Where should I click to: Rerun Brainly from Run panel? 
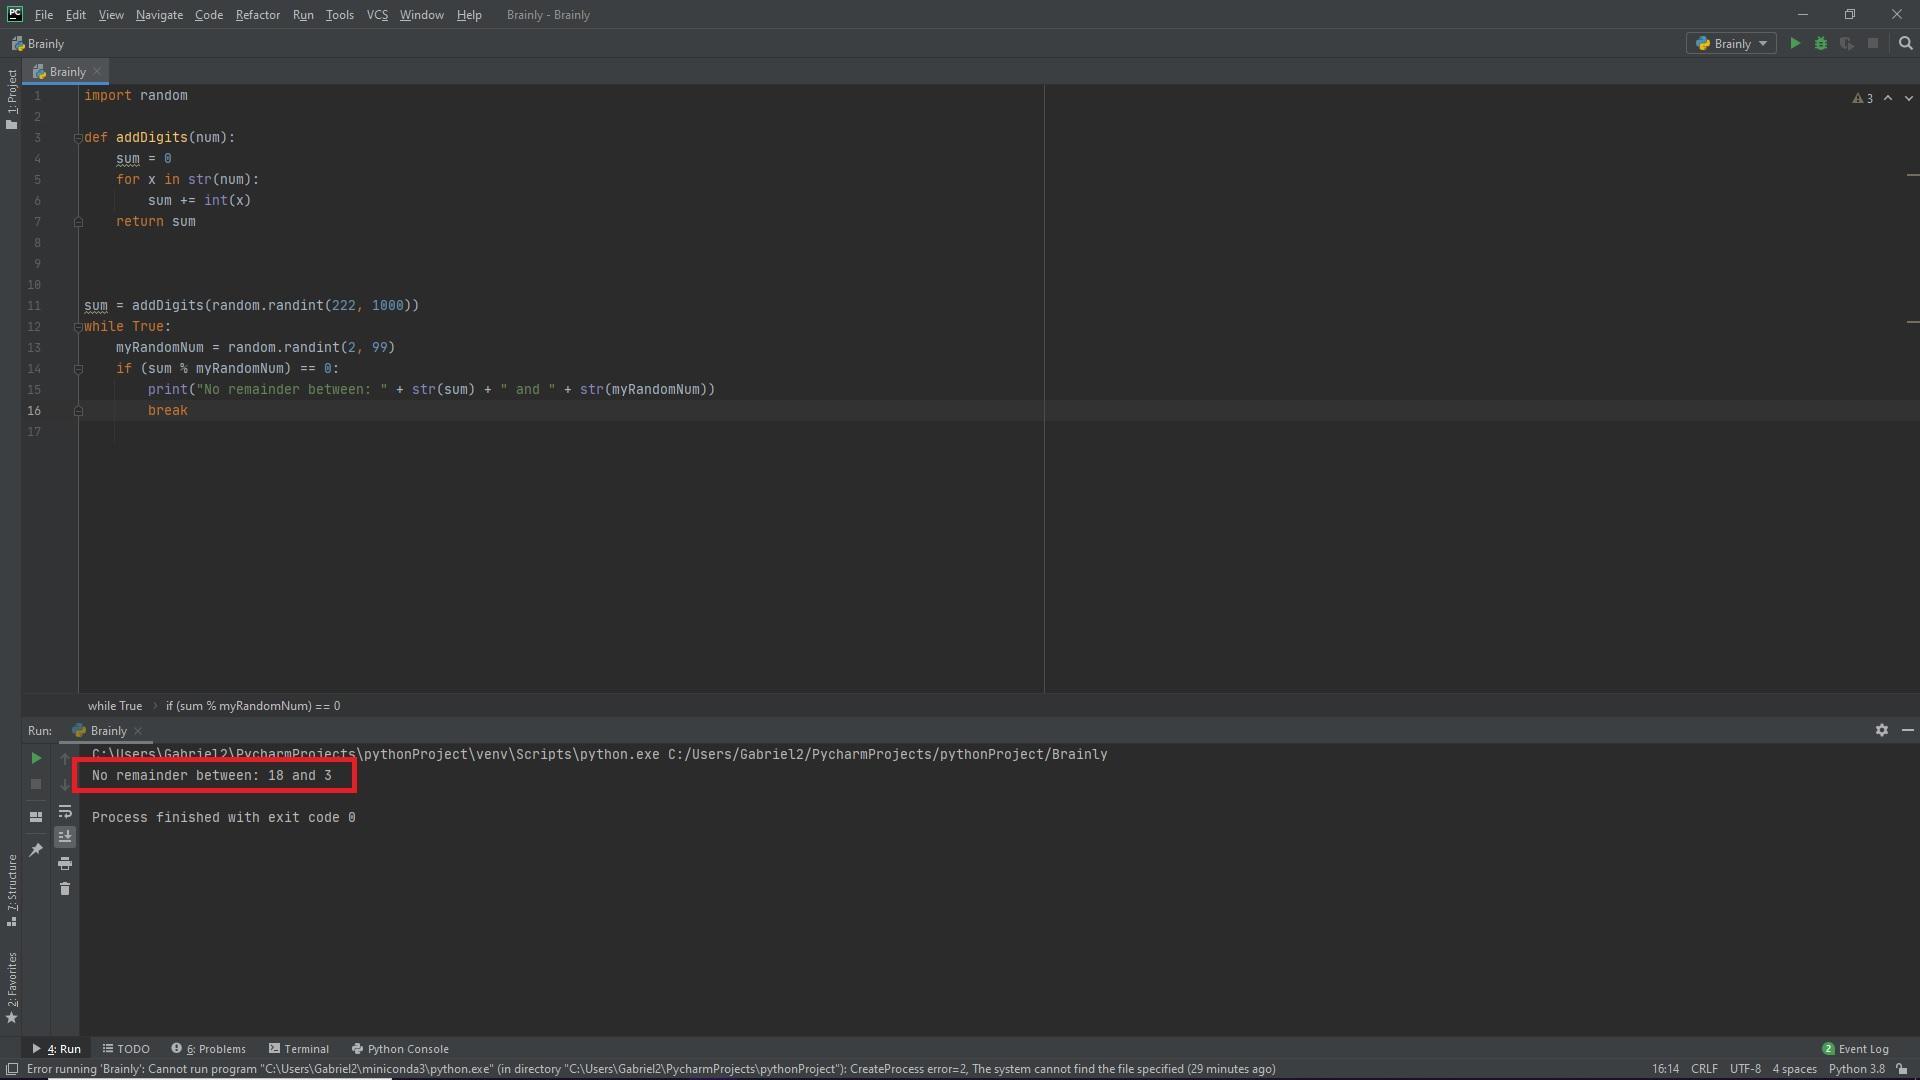pos(36,758)
